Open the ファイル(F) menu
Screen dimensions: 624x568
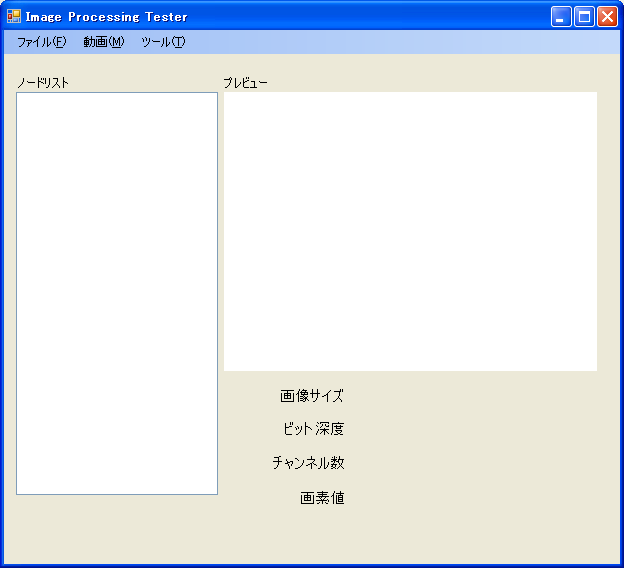[42, 42]
